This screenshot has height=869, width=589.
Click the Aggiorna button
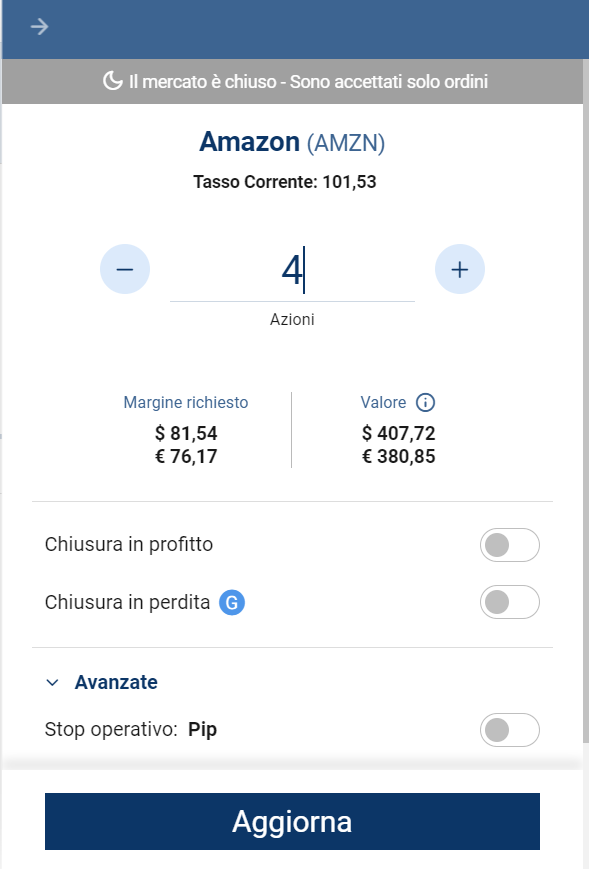point(292,821)
